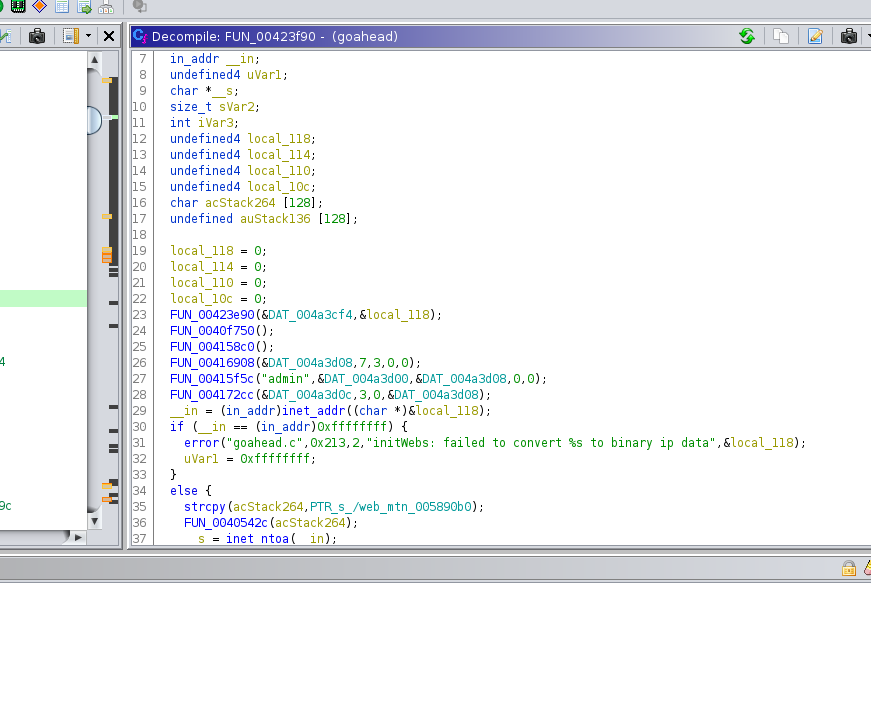Image resolution: width=871 pixels, height=703 pixels.
Task: Select the FUN_00423e90 function call
Action: [212, 315]
